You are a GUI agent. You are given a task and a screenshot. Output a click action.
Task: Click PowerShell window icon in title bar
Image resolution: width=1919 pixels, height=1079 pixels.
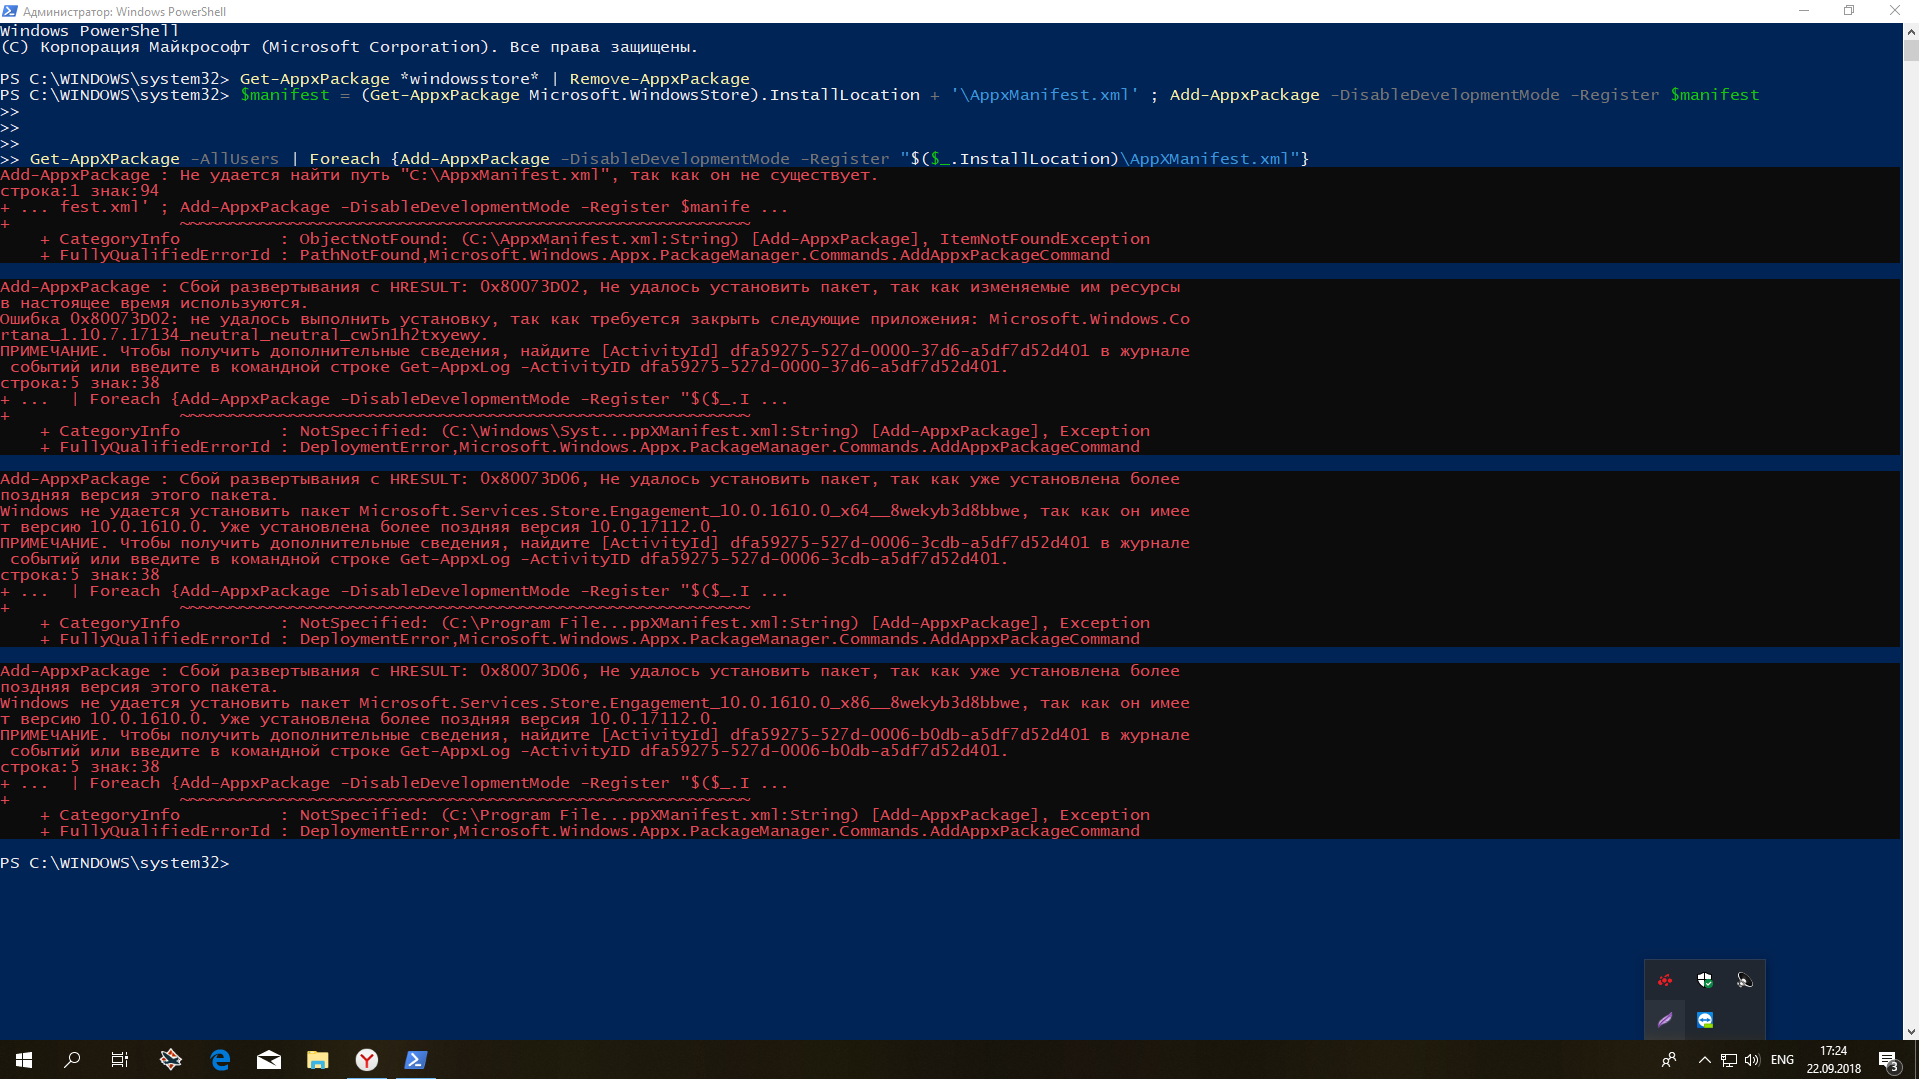(10, 11)
